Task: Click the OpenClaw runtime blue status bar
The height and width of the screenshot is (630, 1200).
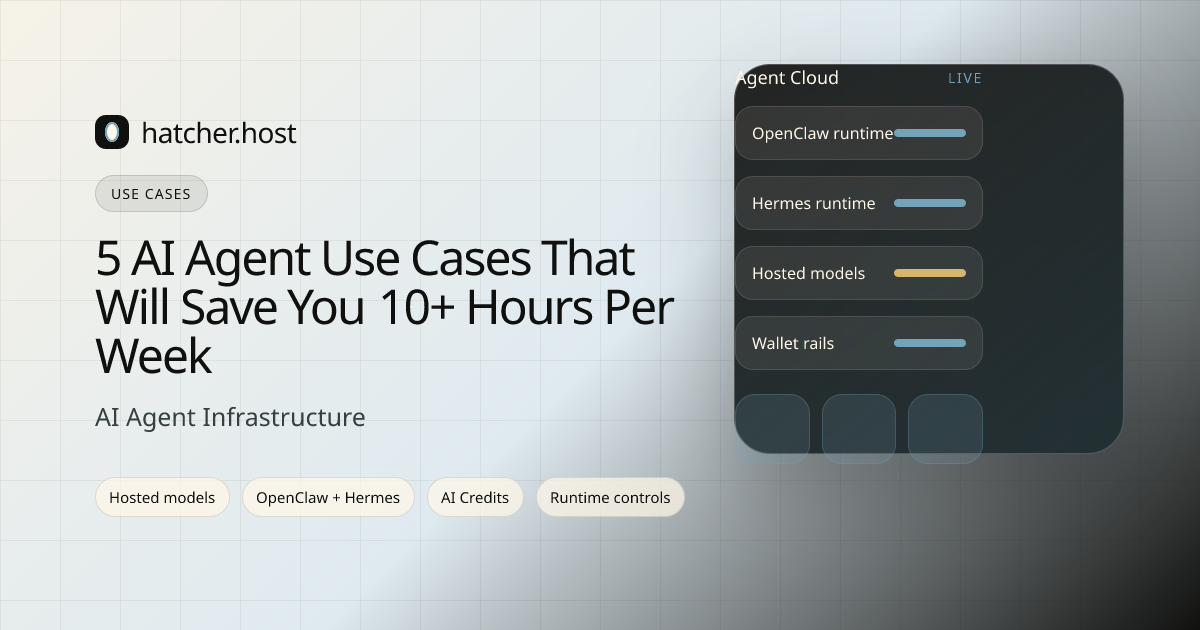Action: tap(930, 133)
